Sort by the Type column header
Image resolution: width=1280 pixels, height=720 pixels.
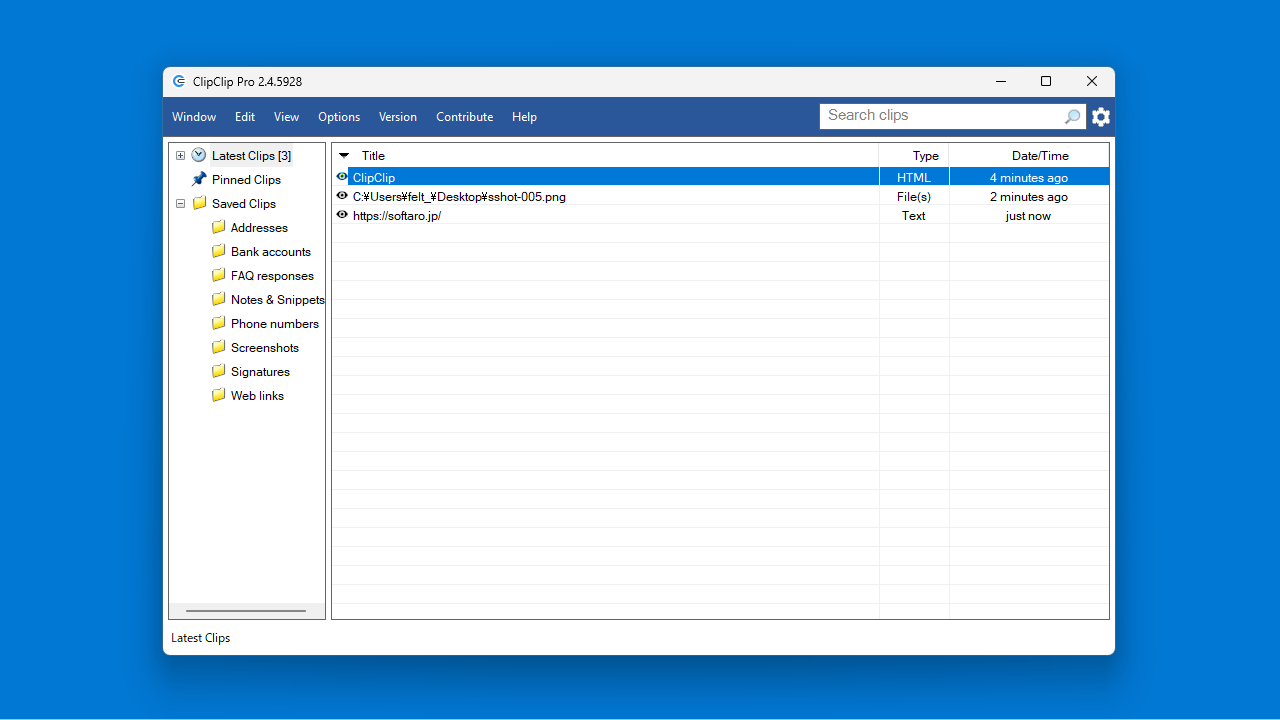(x=914, y=155)
